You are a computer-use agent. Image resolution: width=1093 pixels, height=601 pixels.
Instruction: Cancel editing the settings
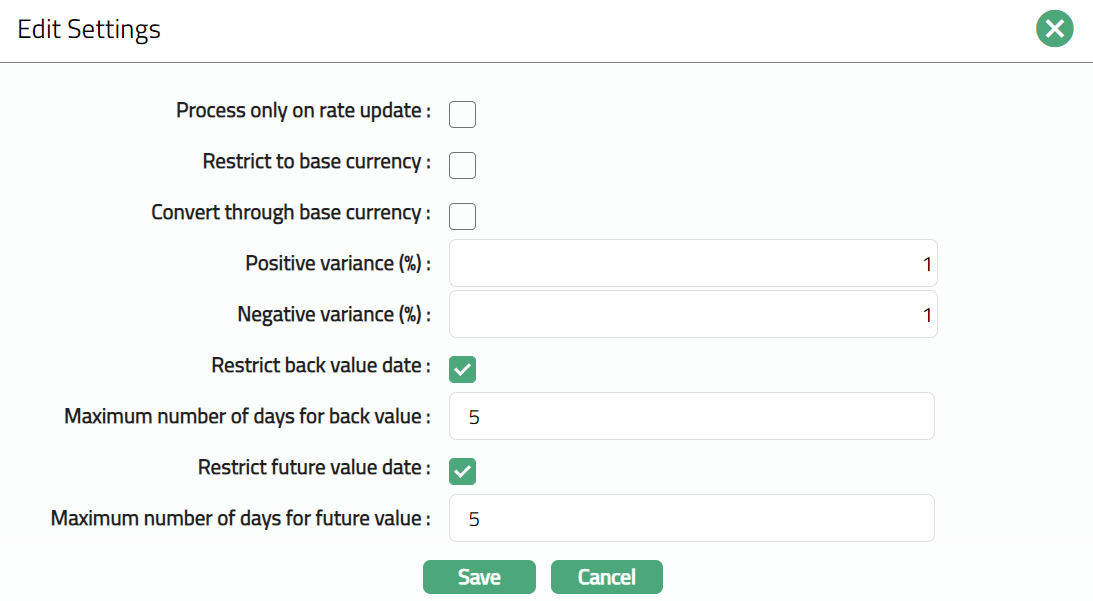(x=606, y=577)
